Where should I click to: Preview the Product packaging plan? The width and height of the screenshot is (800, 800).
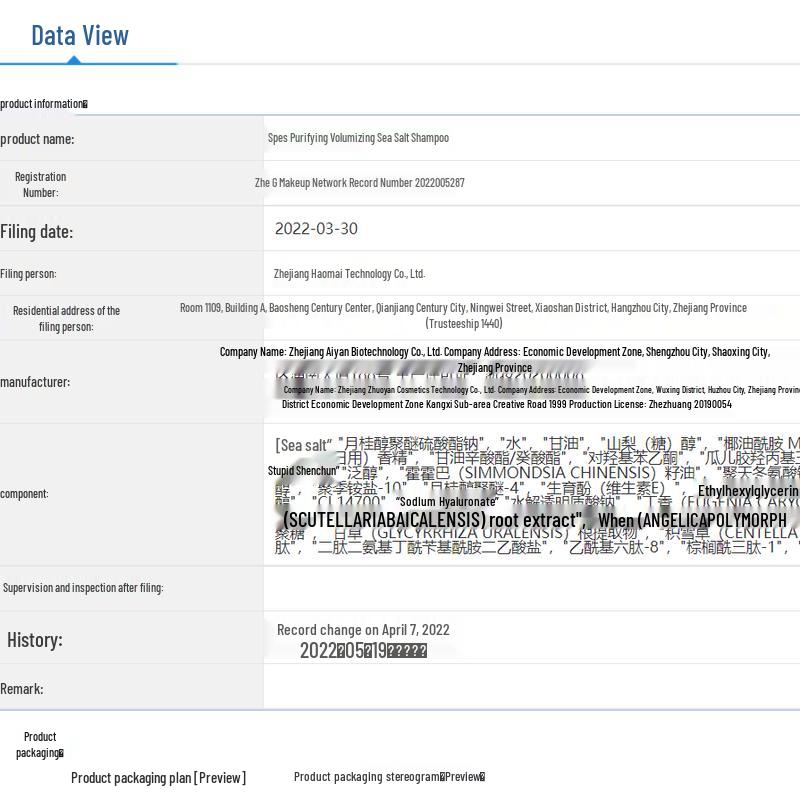point(158,778)
